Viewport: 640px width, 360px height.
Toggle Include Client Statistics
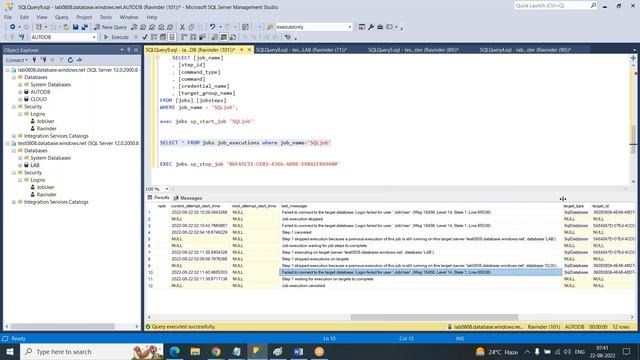click(202, 37)
